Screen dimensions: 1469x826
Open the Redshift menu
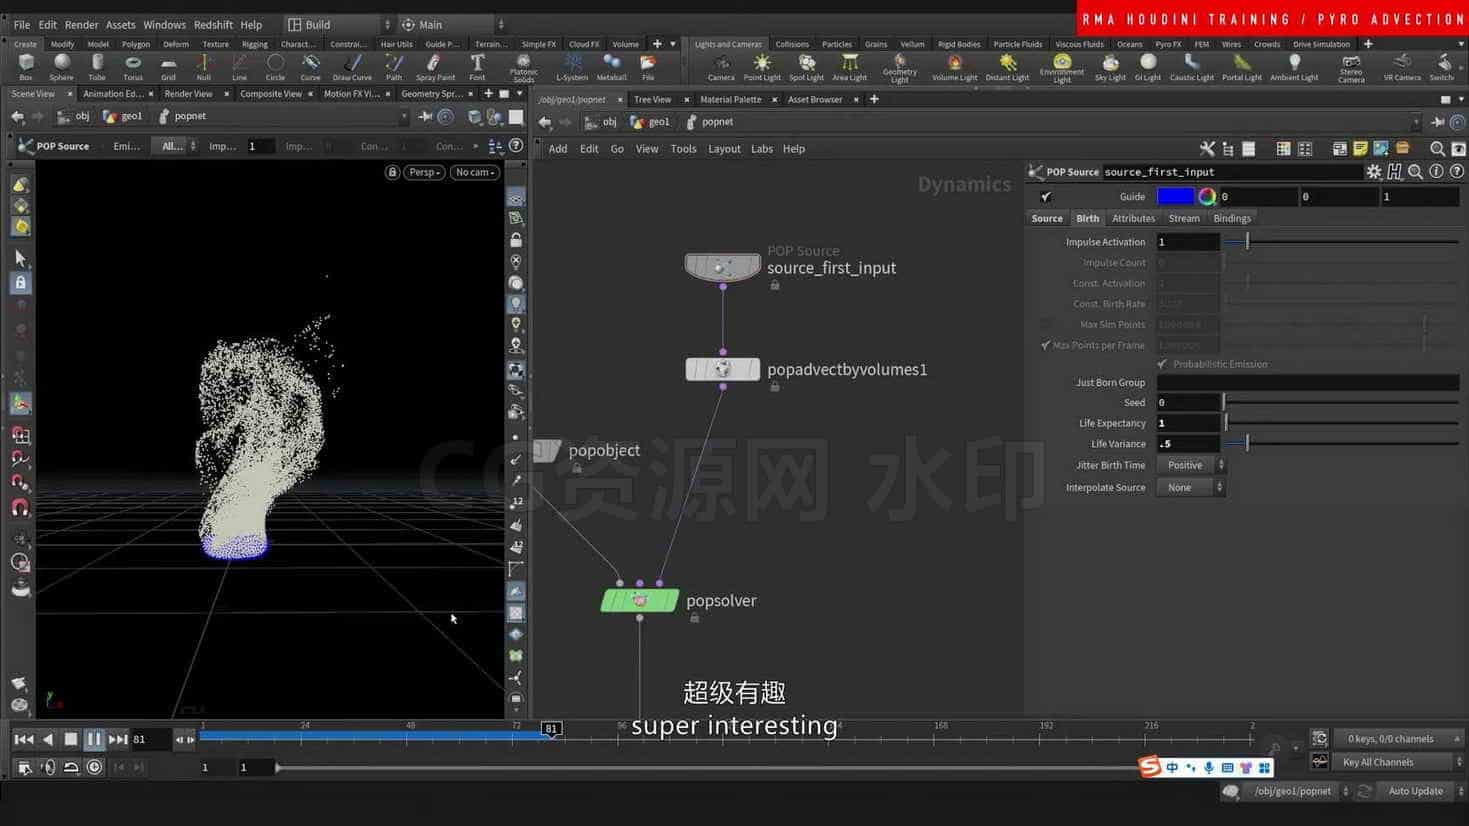coord(213,24)
